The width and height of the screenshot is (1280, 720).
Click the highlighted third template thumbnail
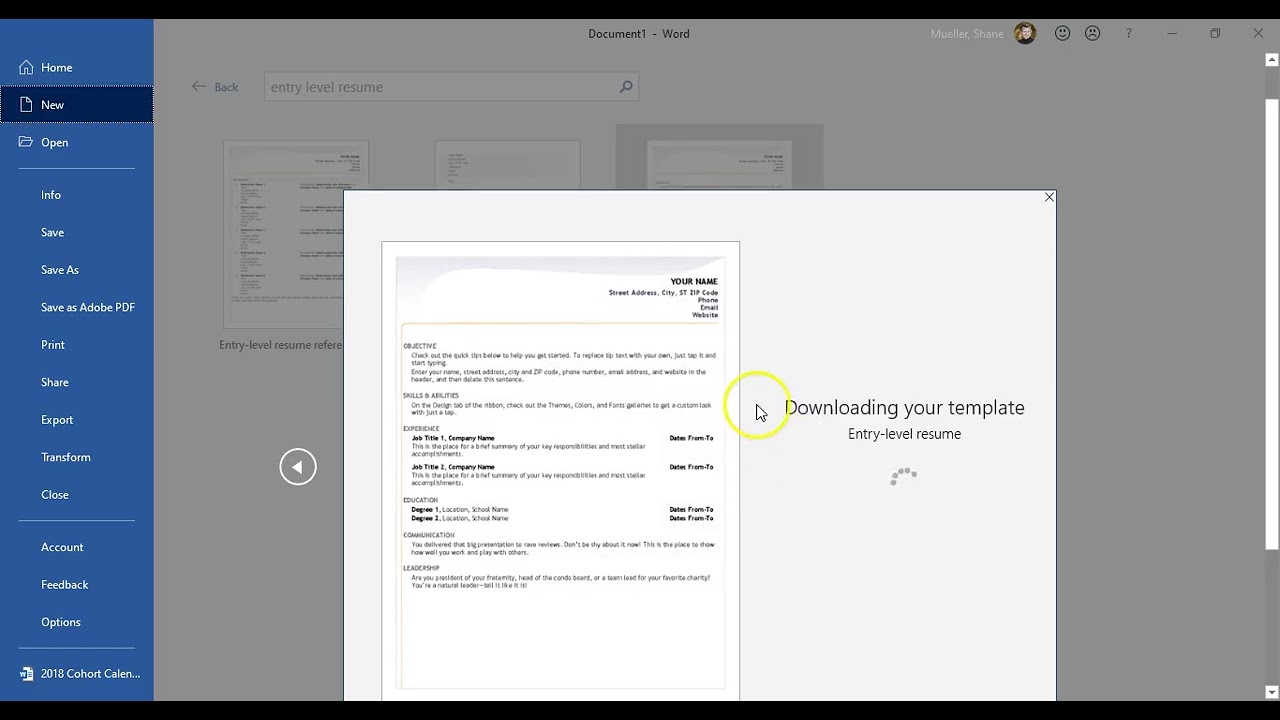[719, 157]
